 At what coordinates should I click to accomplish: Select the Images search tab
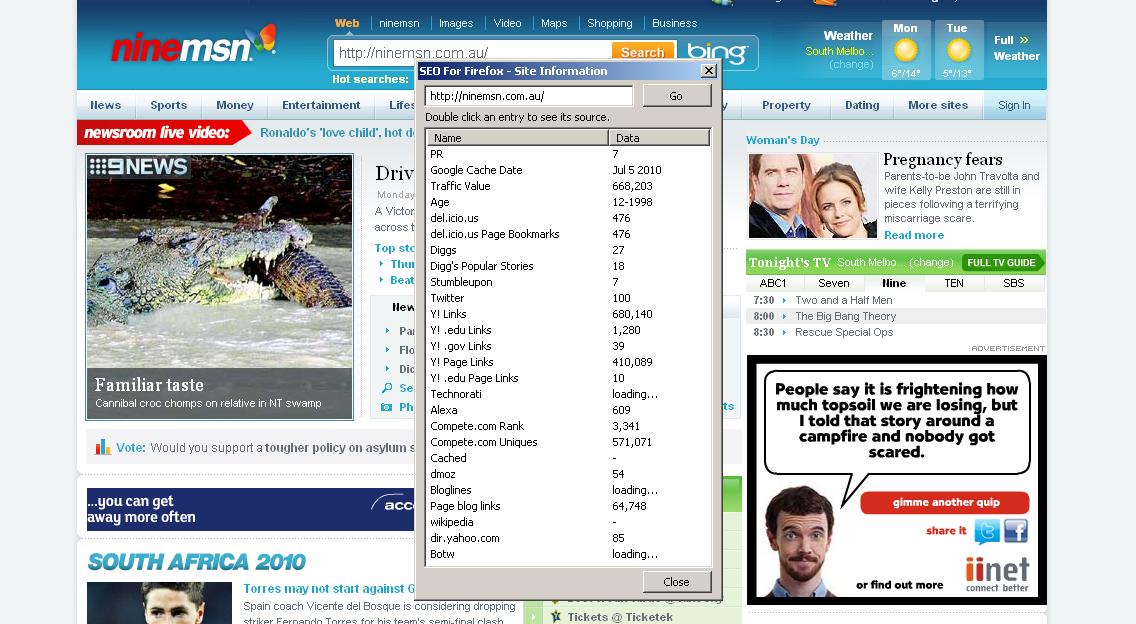(456, 23)
